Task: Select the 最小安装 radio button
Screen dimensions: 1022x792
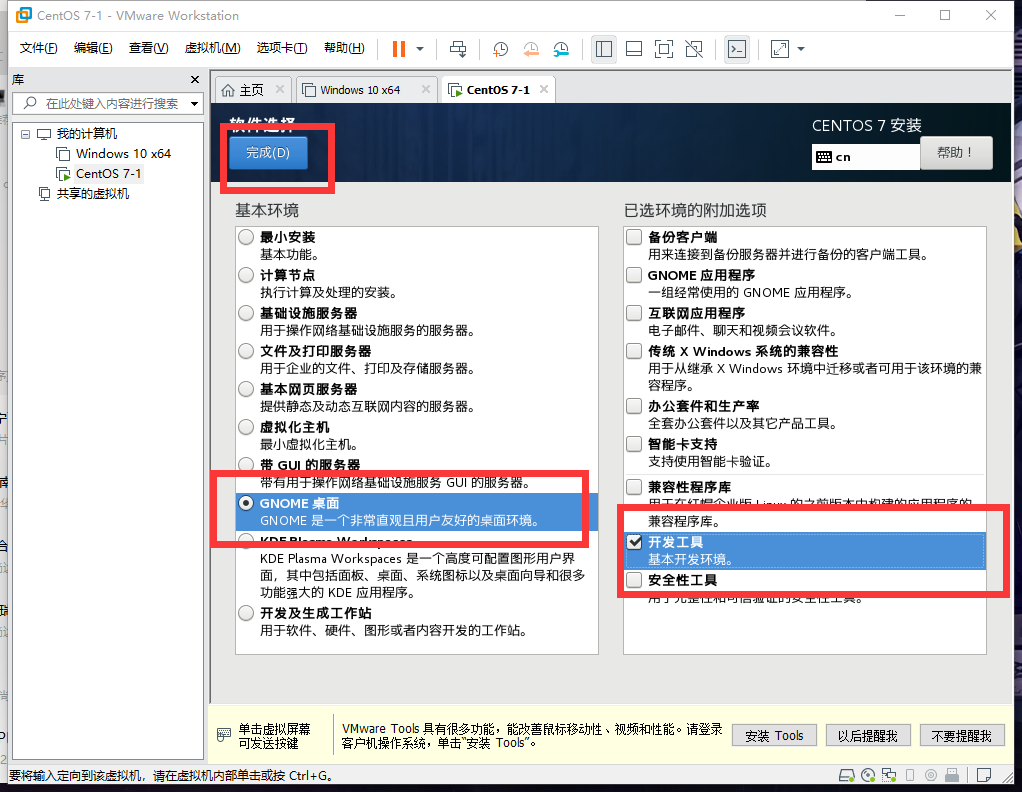Action: 246,237
